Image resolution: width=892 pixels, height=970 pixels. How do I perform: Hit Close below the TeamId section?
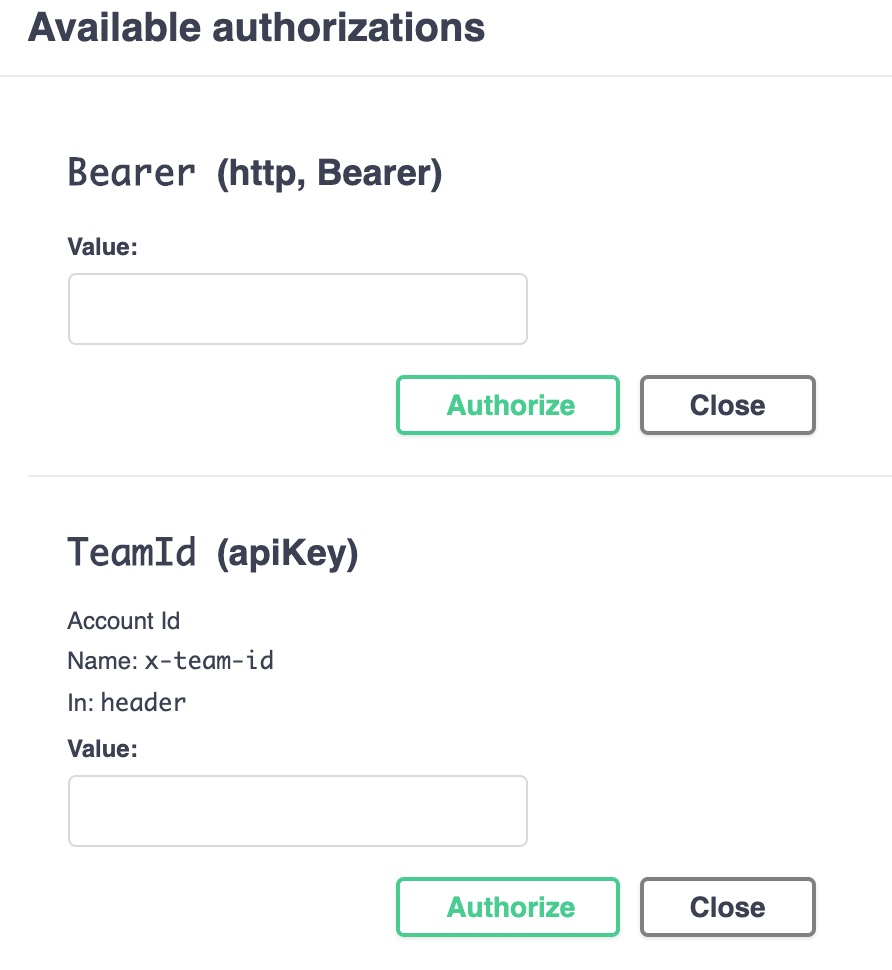click(727, 907)
